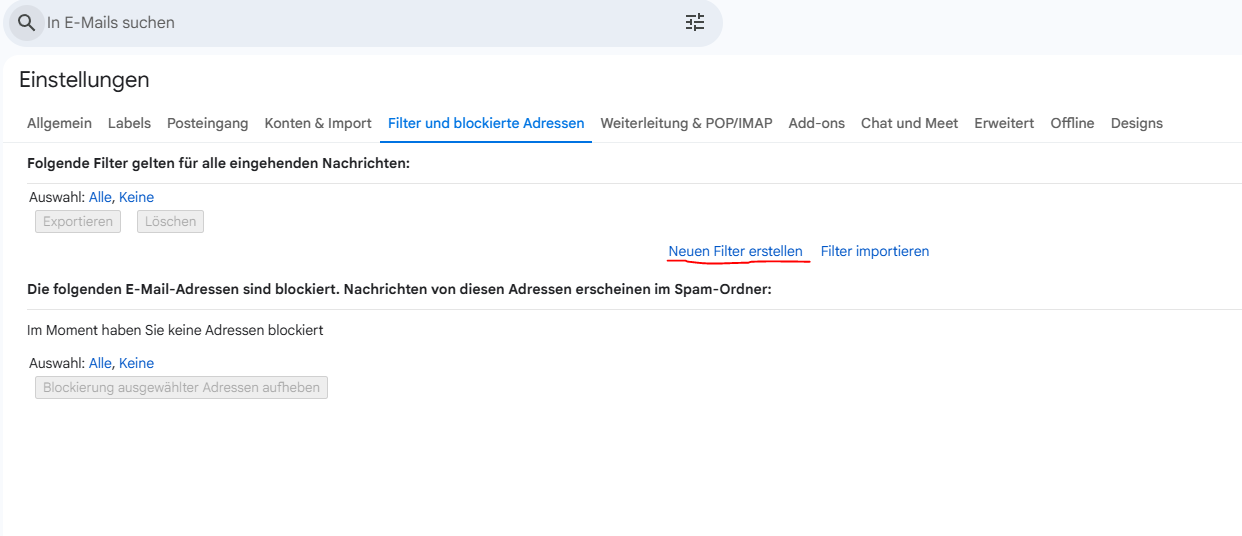Open the Designs tab

tap(1136, 123)
